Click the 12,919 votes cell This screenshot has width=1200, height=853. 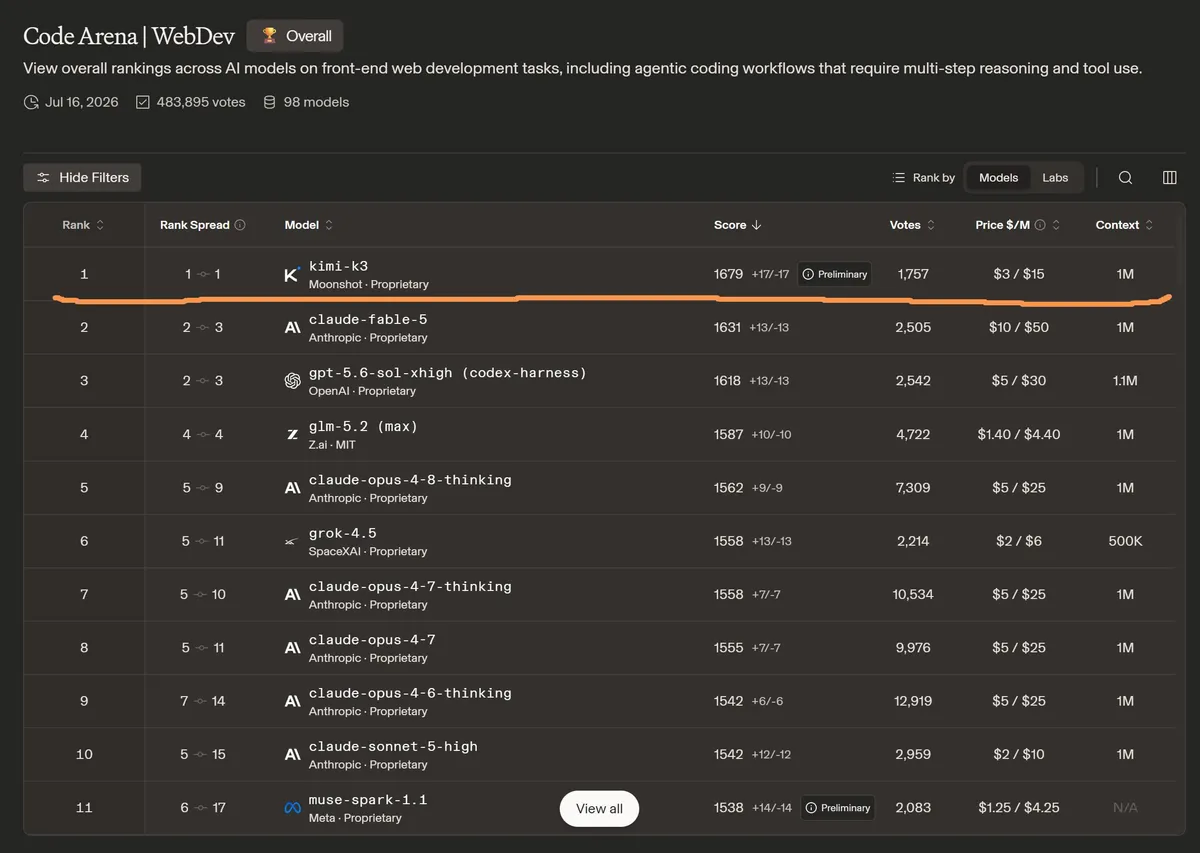[913, 701]
